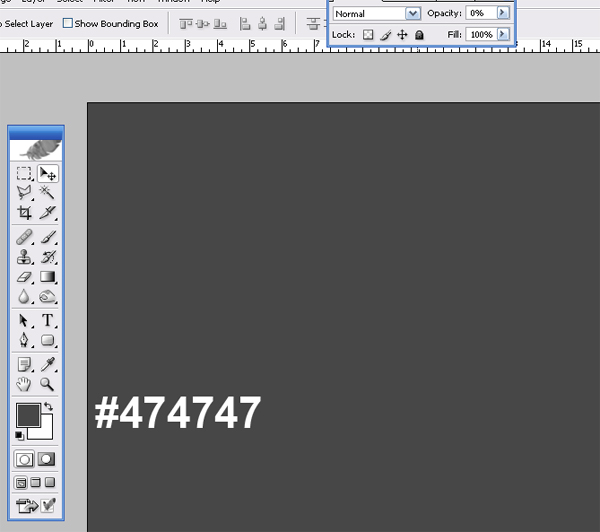
Task: Select the Move tool
Action: click(48, 173)
